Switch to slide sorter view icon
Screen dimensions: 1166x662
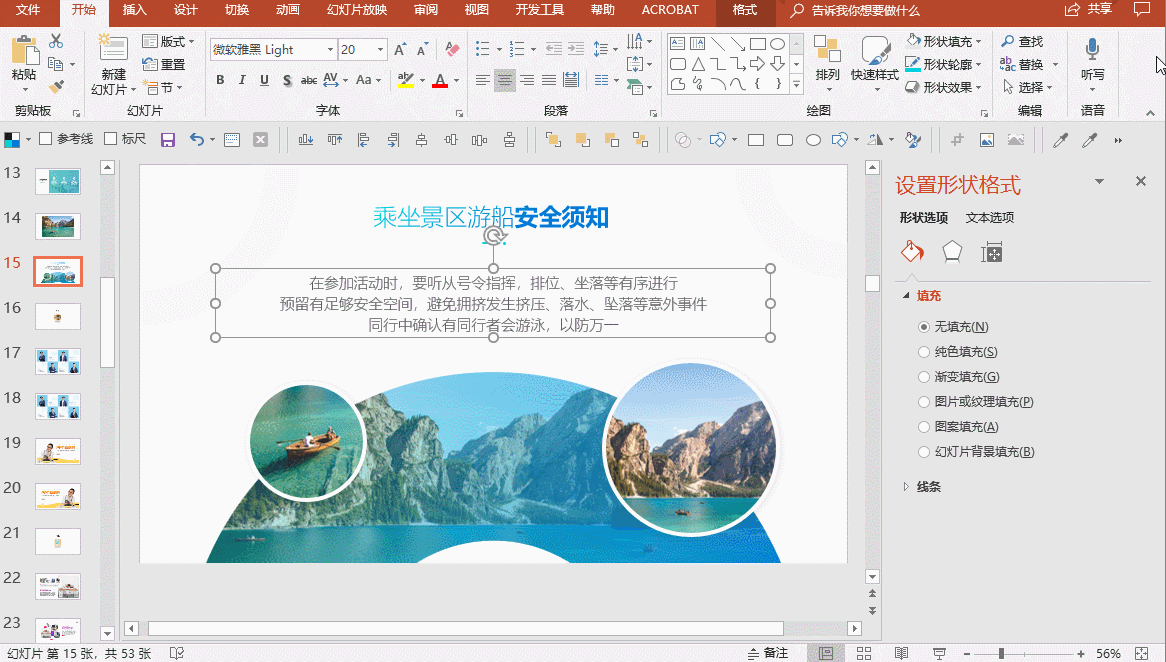863,653
